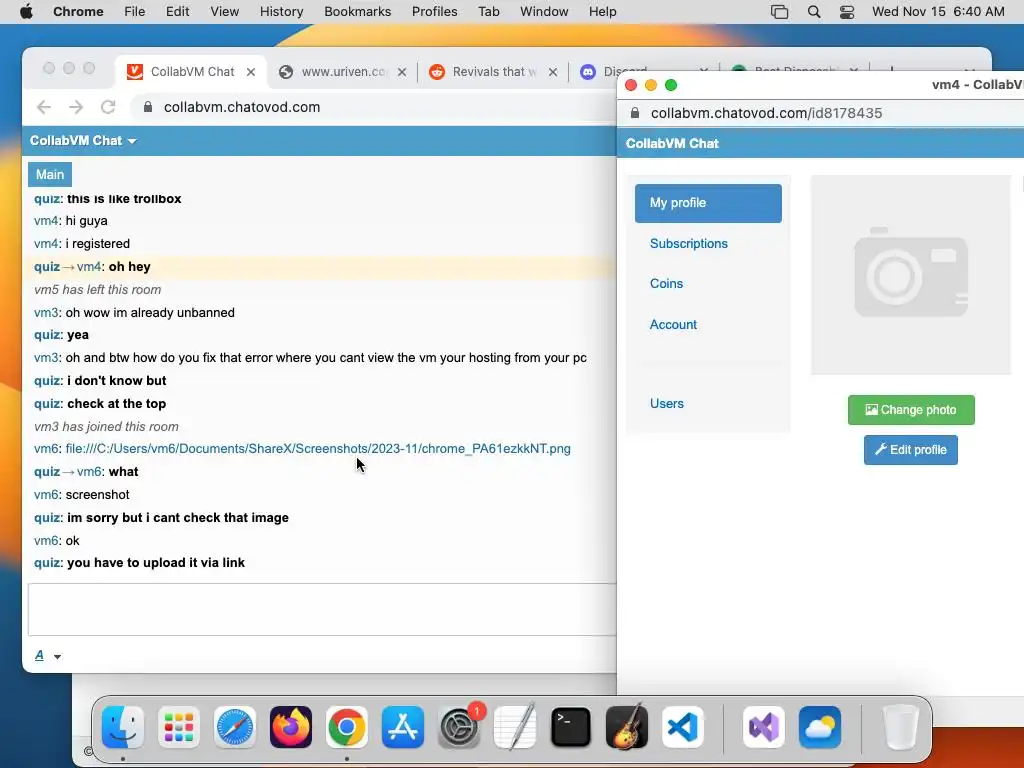Open the History menu
The height and width of the screenshot is (768, 1024).
pyautogui.click(x=281, y=11)
